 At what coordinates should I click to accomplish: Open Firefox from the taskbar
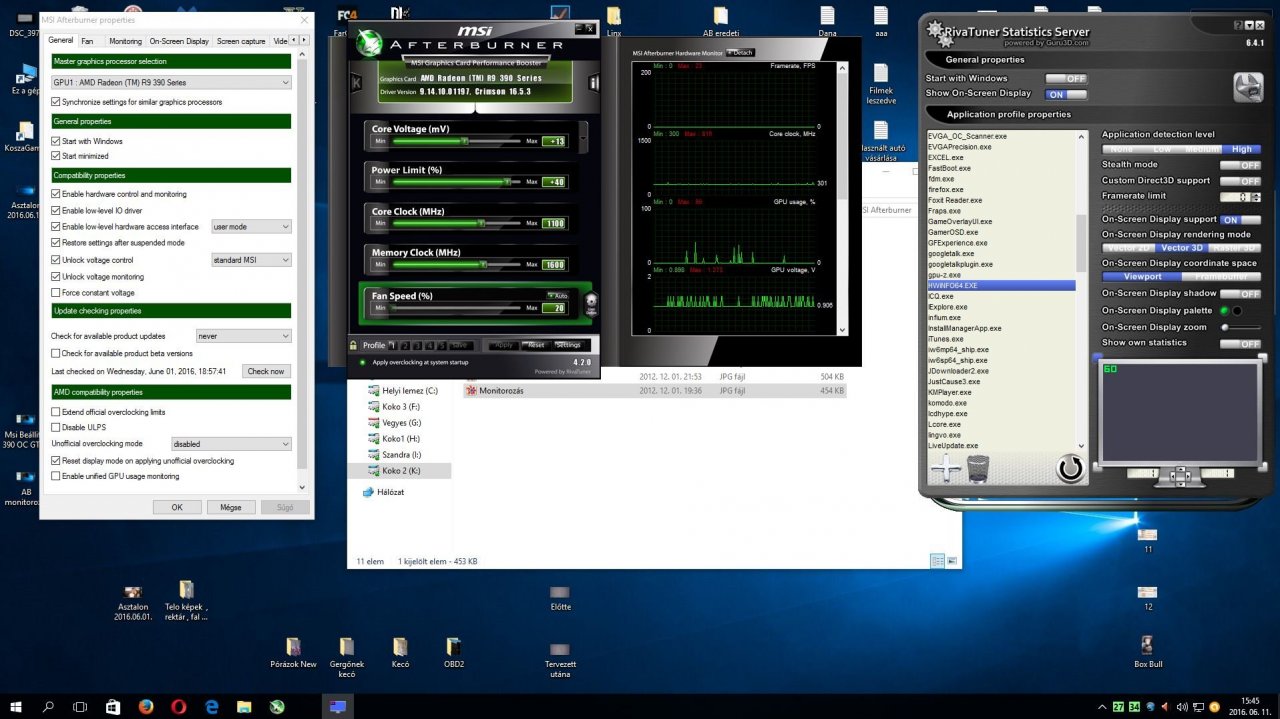(x=146, y=706)
